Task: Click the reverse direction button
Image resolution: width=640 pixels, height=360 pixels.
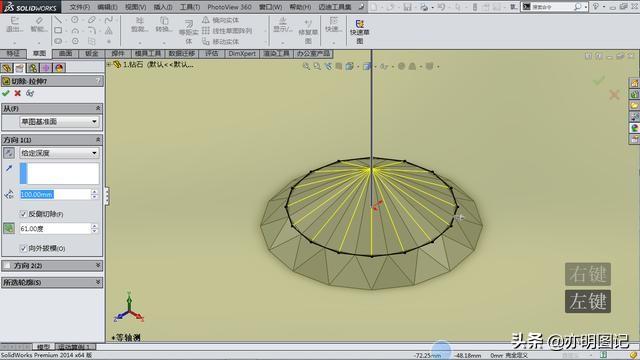Action: click(x=9, y=153)
